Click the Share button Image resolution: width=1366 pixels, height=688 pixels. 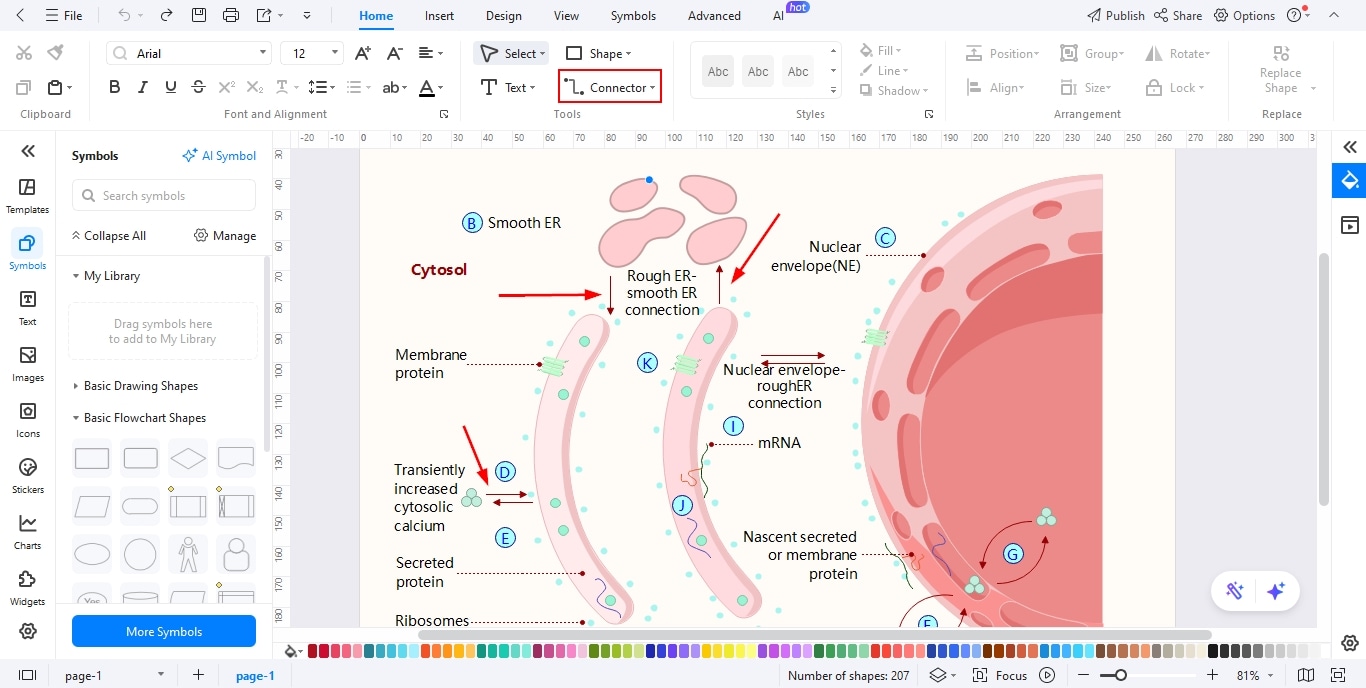1178,15
